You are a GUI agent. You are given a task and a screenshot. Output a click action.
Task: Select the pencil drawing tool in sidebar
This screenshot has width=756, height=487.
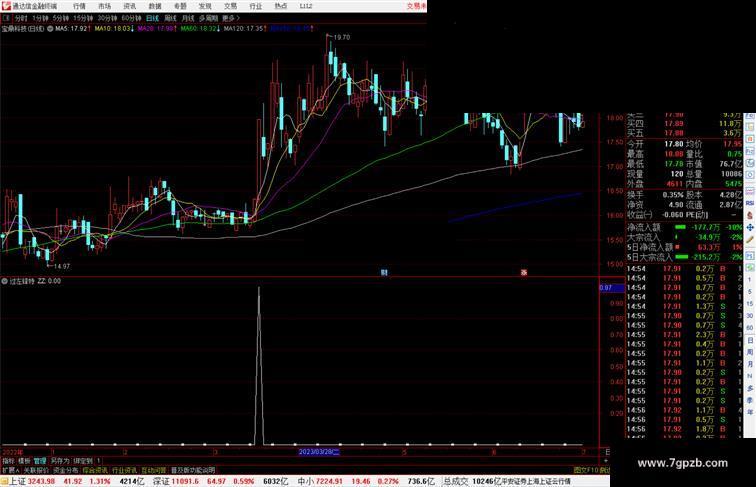pyautogui.click(x=750, y=240)
